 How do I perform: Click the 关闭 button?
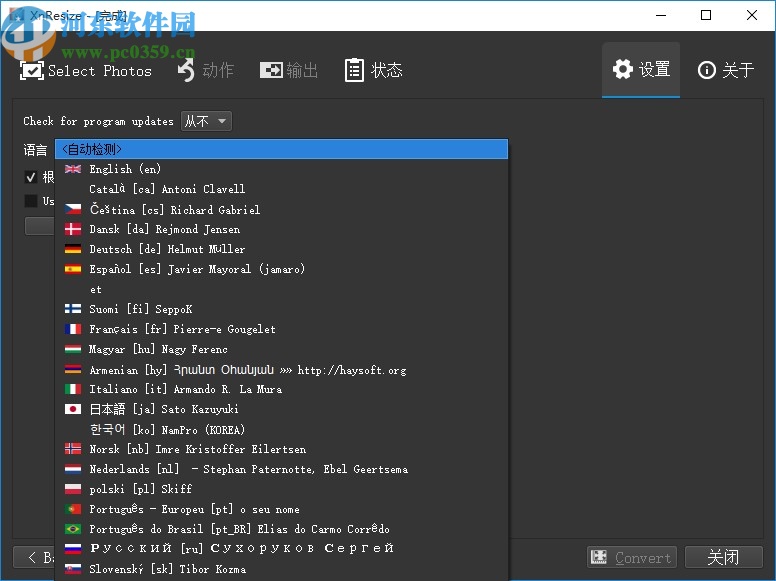pos(724,557)
